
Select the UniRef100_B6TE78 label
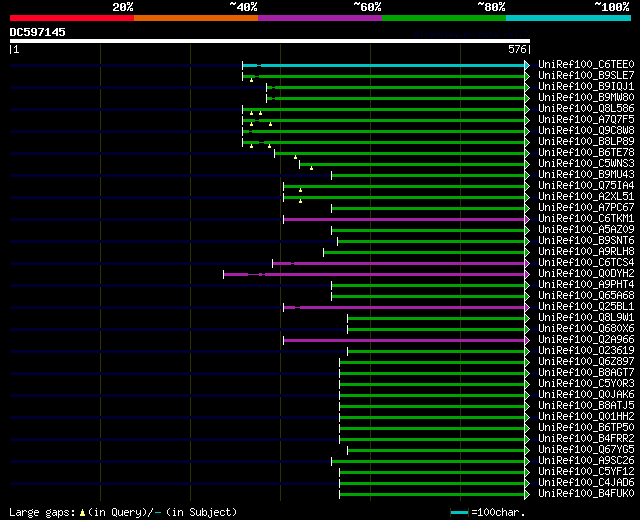586,153
